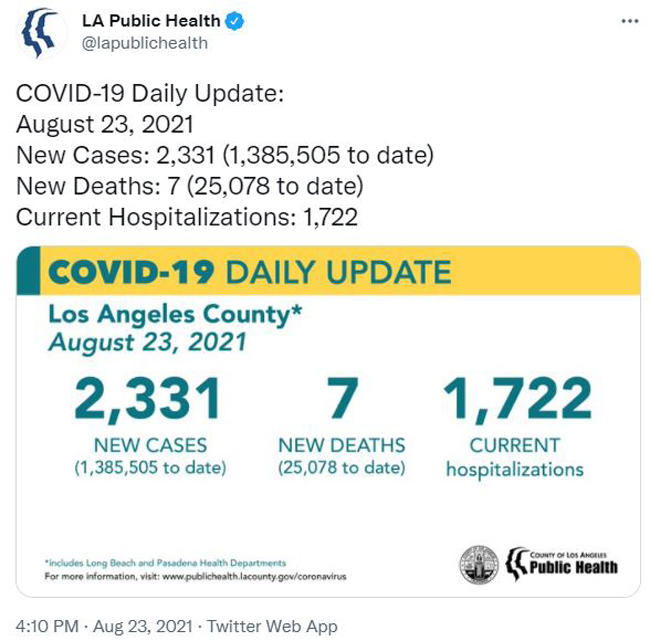The image size is (650, 641).
Task: Click the County of Los Angeles seal
Action: (x=479, y=565)
